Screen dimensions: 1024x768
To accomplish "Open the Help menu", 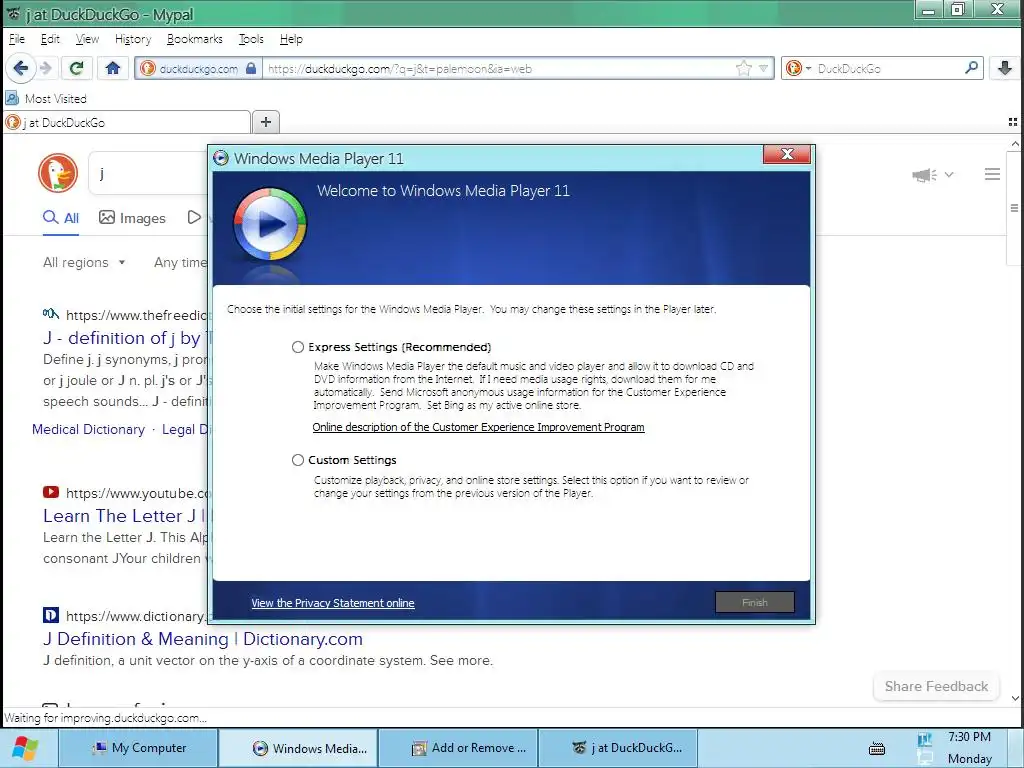I will tap(291, 39).
